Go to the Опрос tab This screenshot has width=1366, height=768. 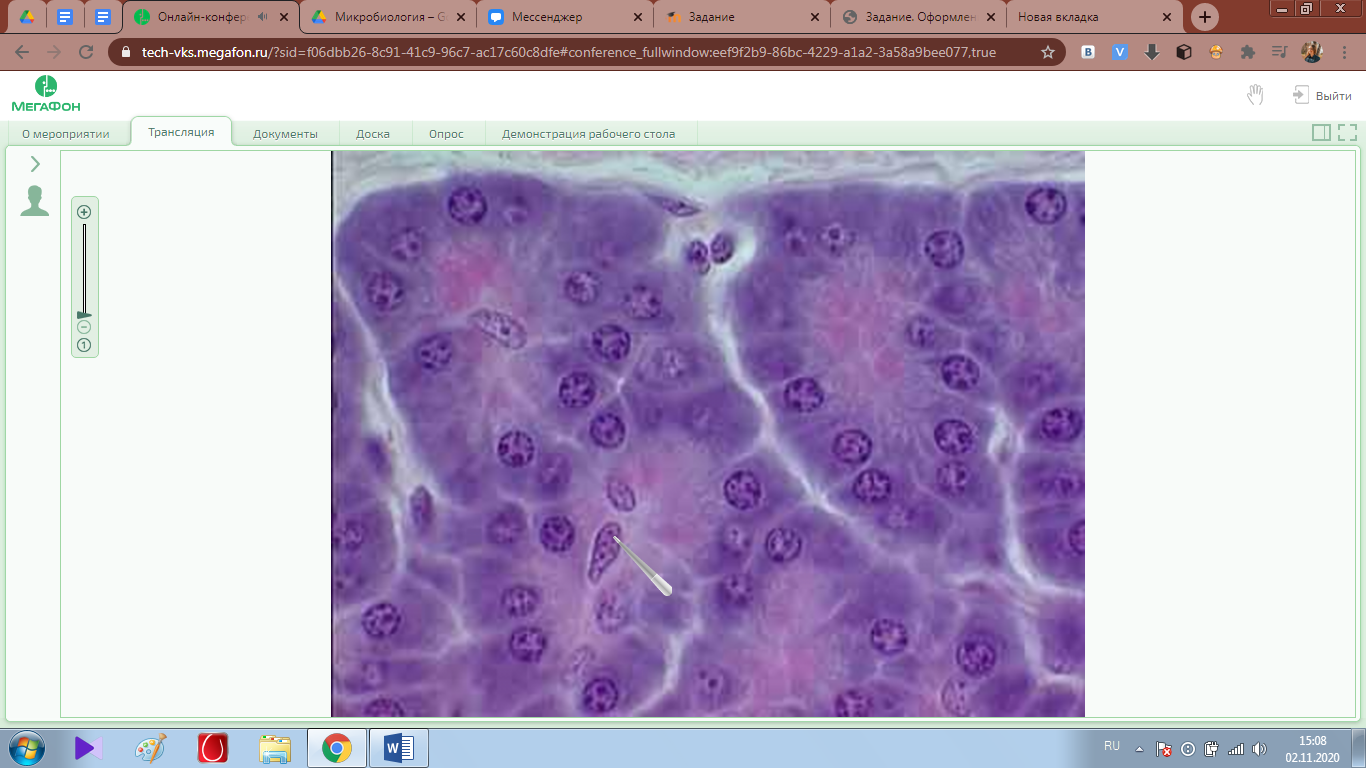coord(446,133)
